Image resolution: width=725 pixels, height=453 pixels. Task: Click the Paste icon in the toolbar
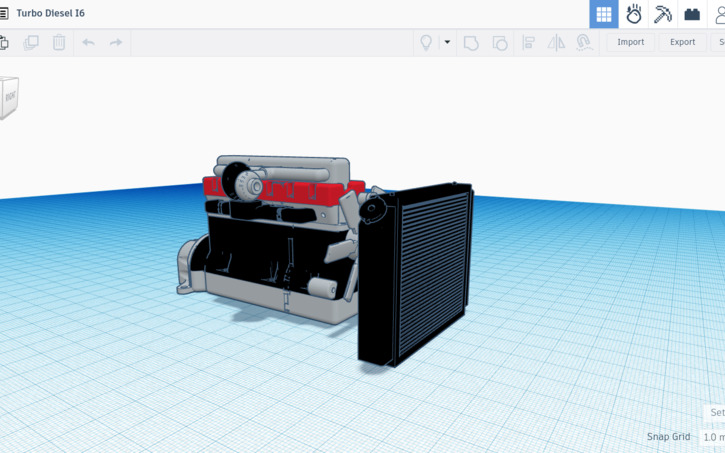(x=4, y=43)
